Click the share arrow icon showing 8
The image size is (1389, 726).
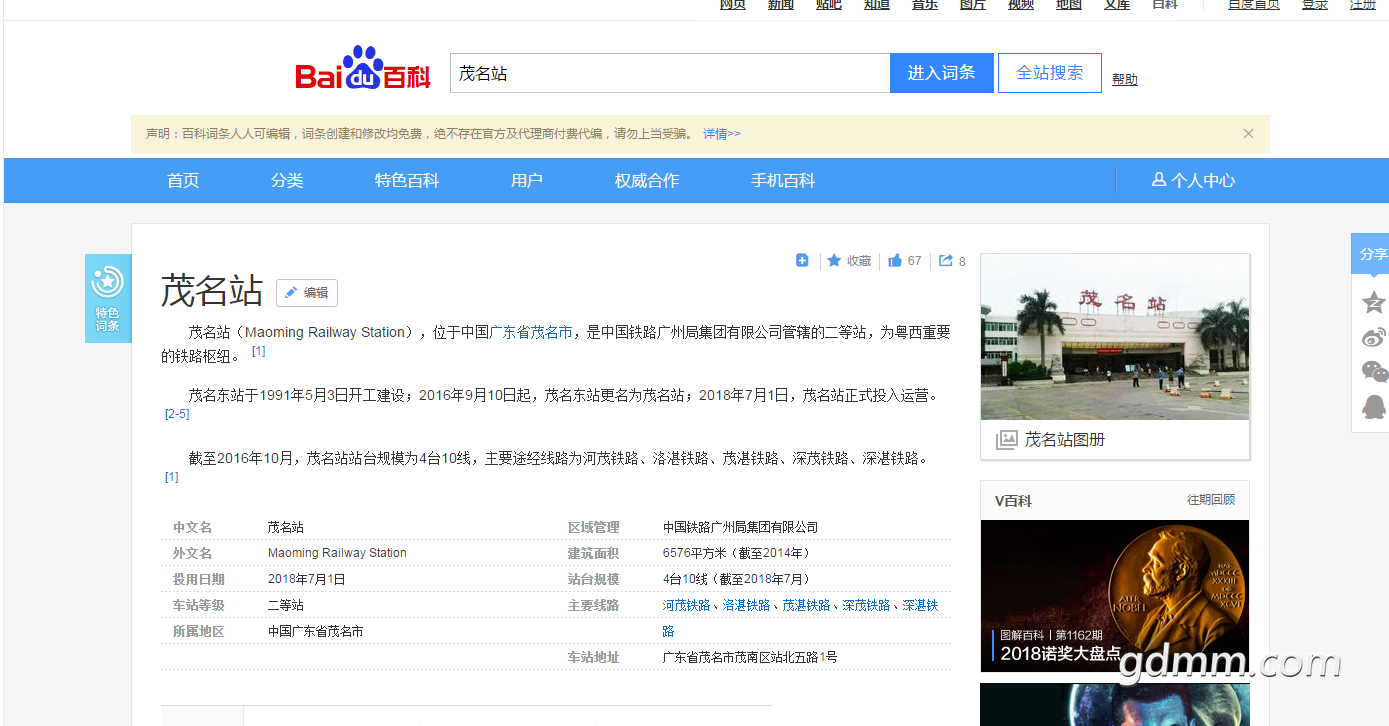tap(946, 260)
